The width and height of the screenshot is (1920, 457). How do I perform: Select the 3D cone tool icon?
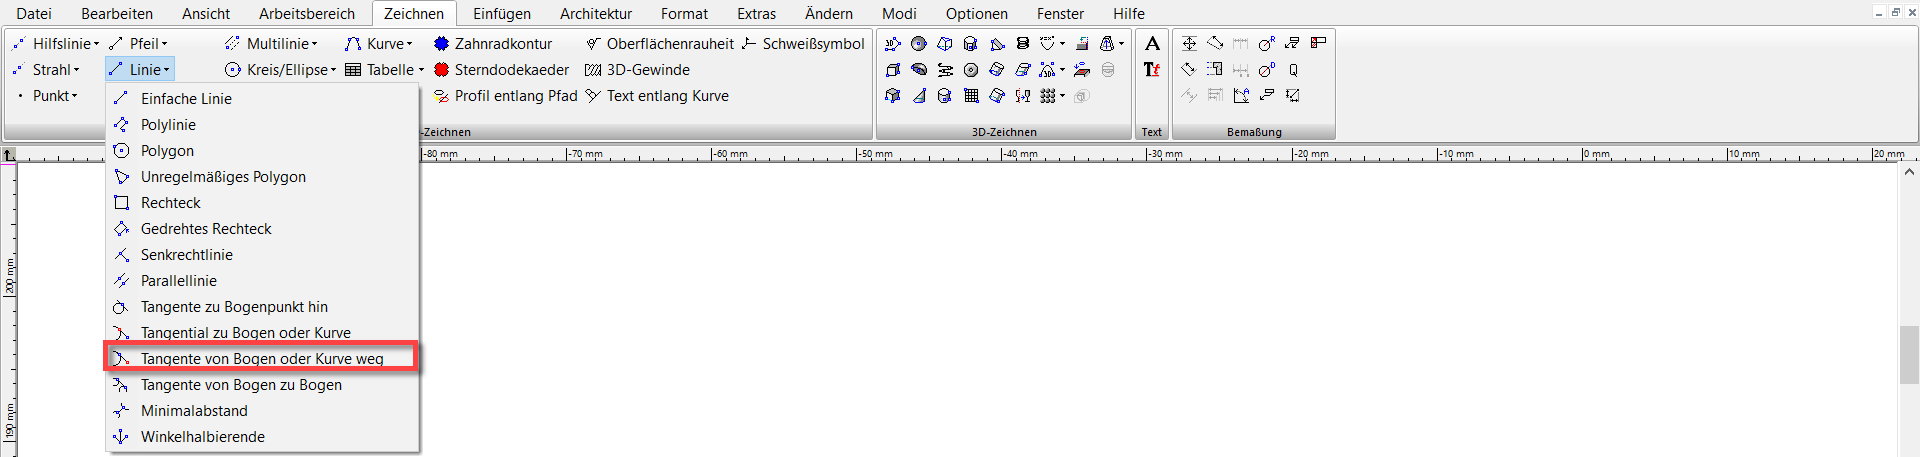tap(920, 96)
